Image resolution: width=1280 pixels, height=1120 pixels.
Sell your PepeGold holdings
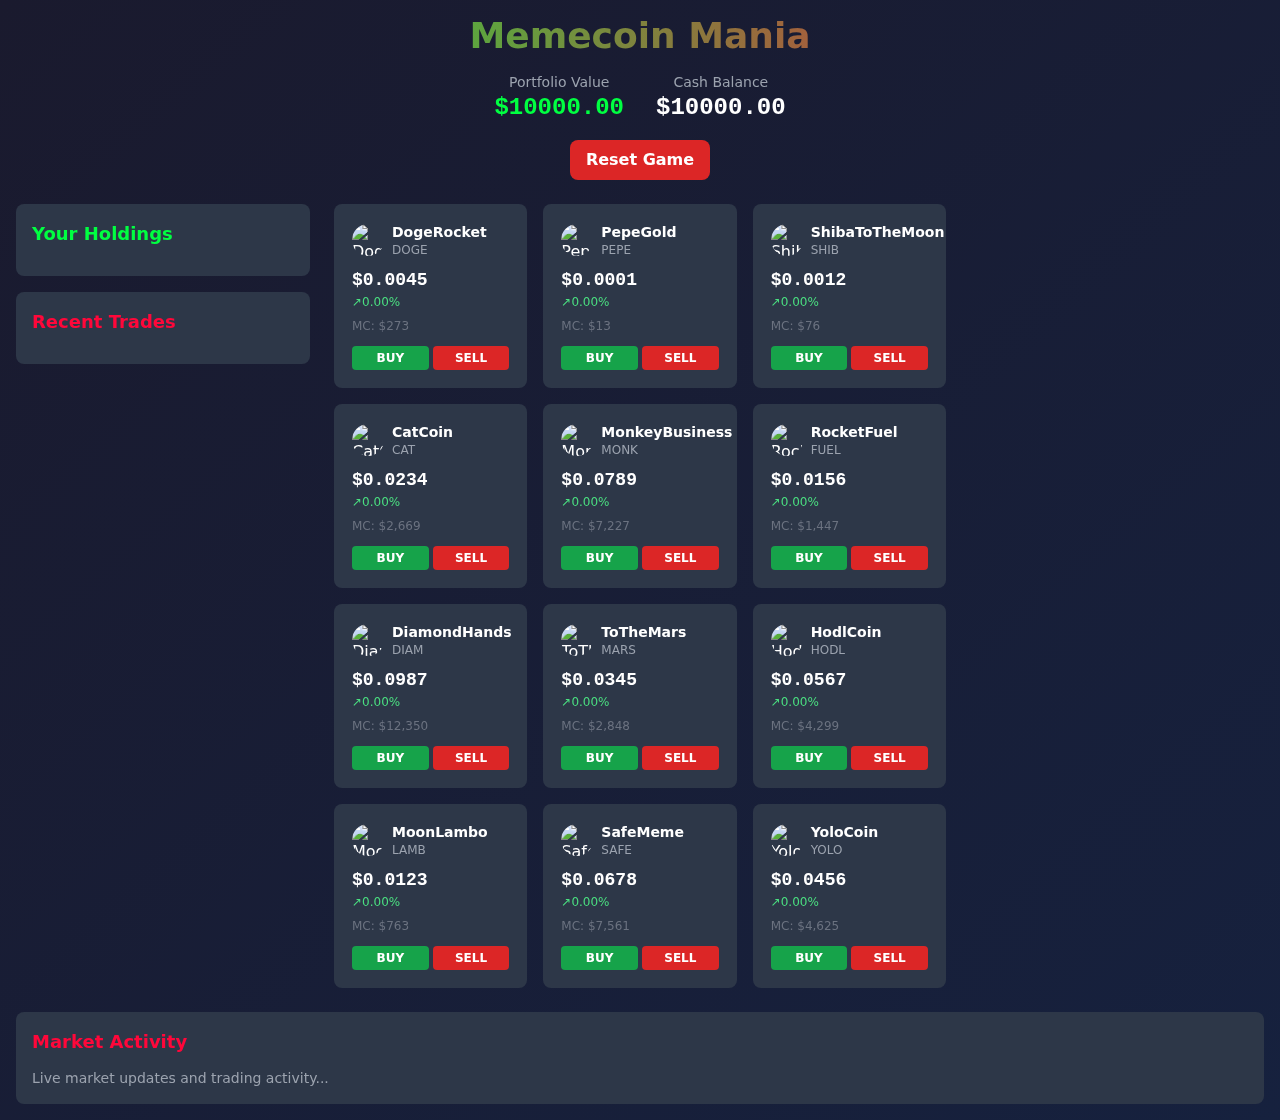click(680, 357)
